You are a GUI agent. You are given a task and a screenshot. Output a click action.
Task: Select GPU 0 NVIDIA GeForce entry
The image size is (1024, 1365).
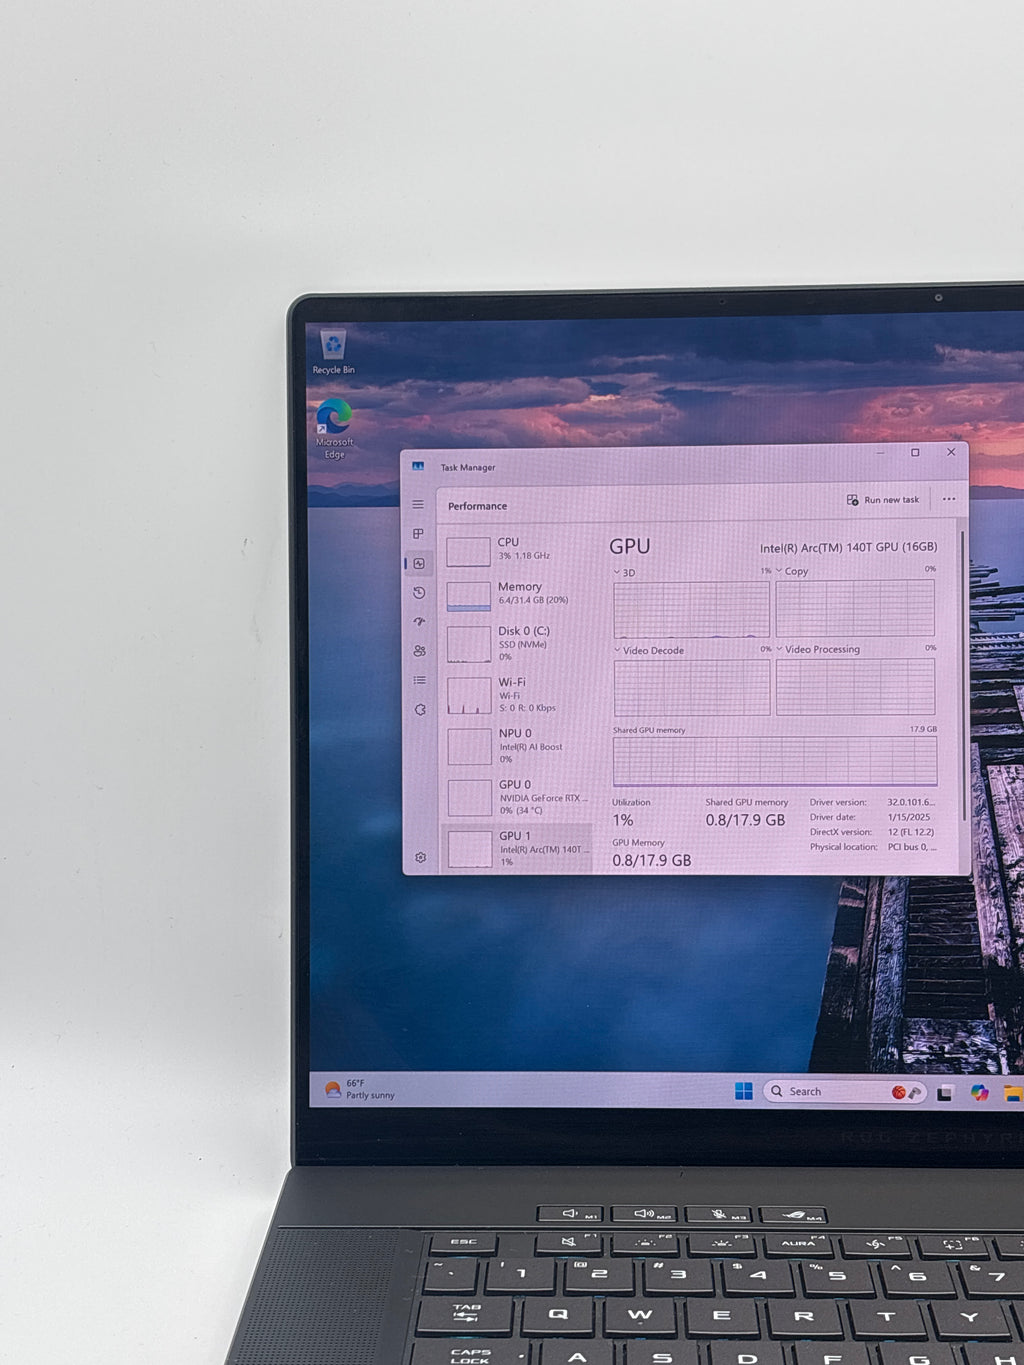[518, 797]
